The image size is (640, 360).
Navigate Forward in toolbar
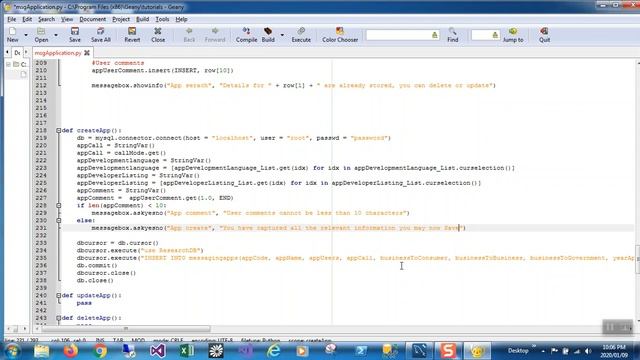(x=215, y=35)
